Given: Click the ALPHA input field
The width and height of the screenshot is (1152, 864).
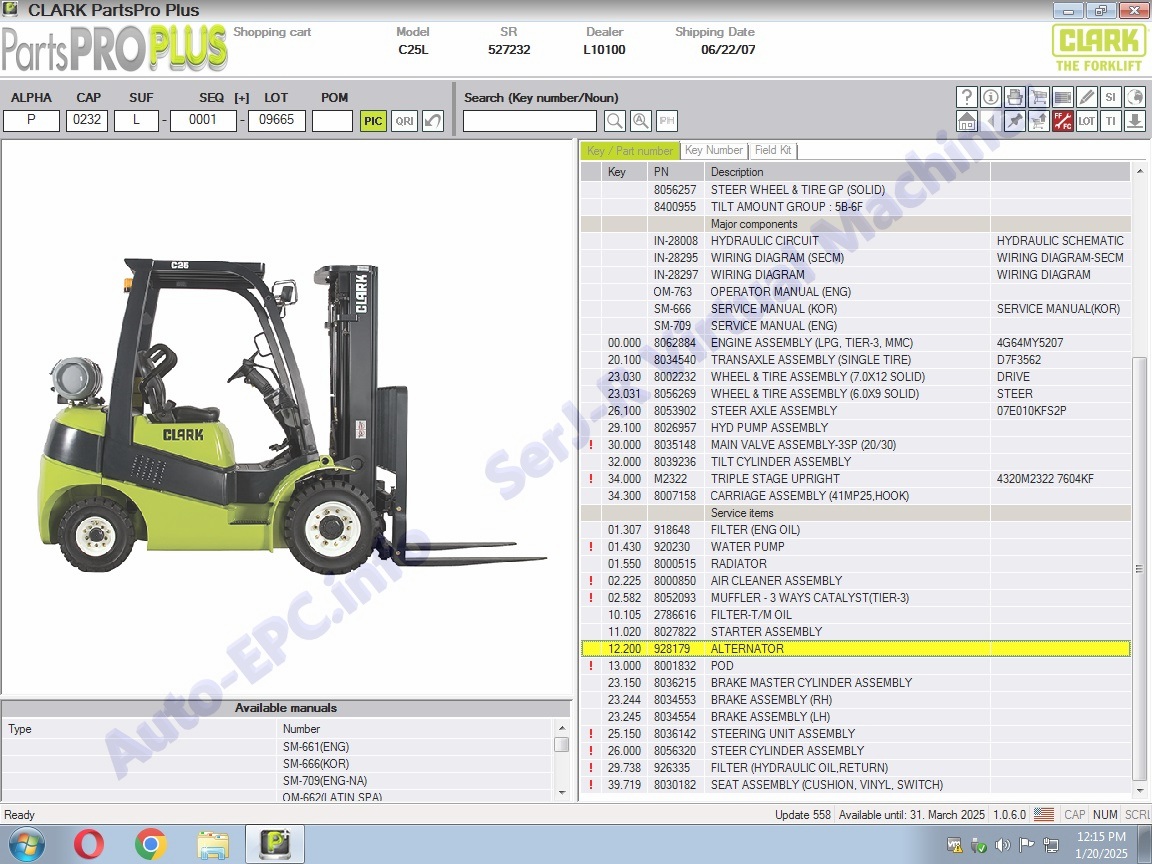Looking at the screenshot, I should coord(32,120).
